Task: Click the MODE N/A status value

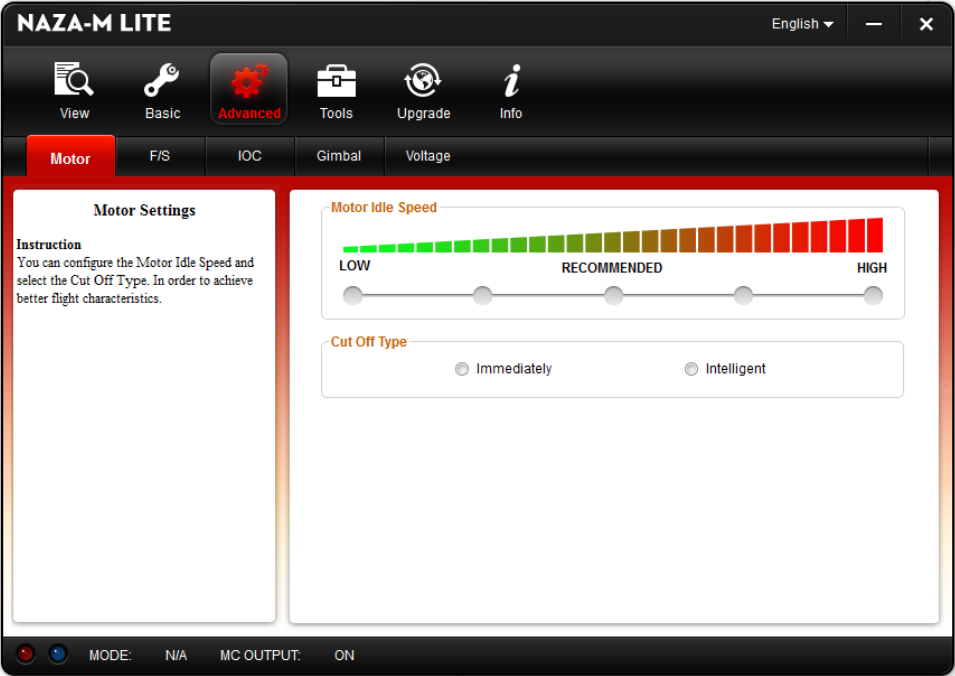Action: click(x=176, y=655)
